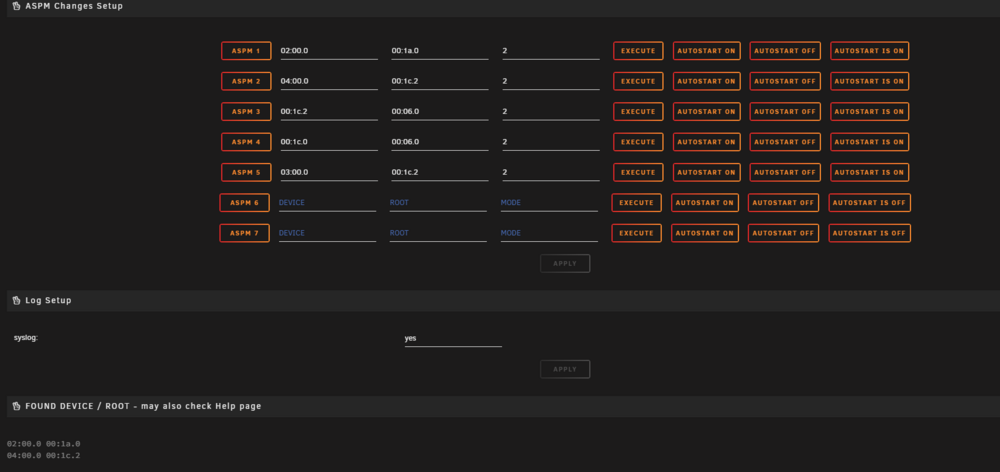Click AUTOSTART IS ON status for ASPM 4
The image size is (1000, 472).
point(869,142)
